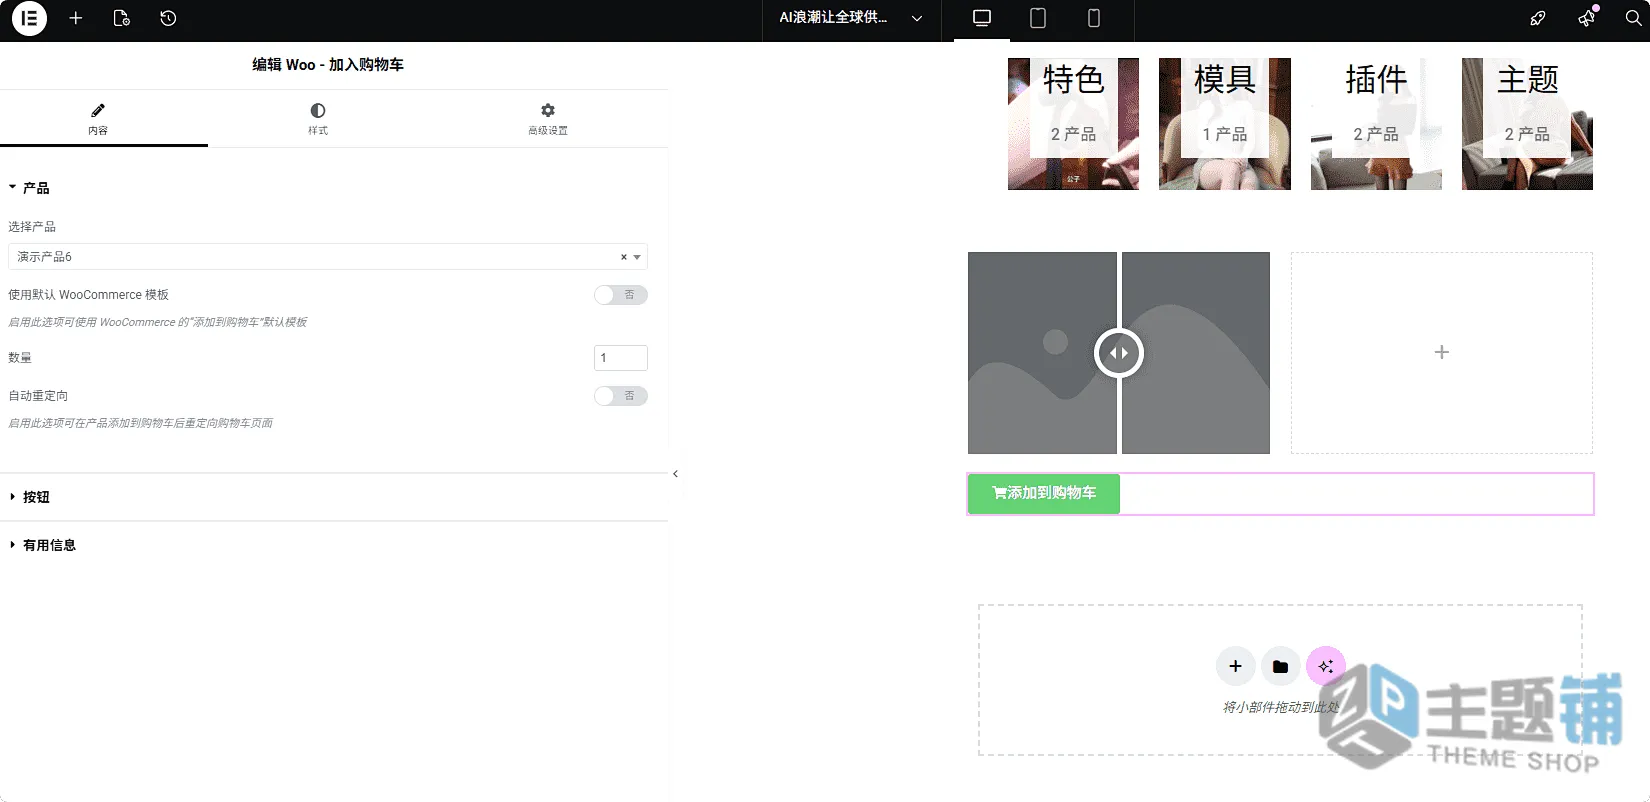Expand the 按钮 section
The image size is (1650, 802).
pyautogui.click(x=334, y=497)
